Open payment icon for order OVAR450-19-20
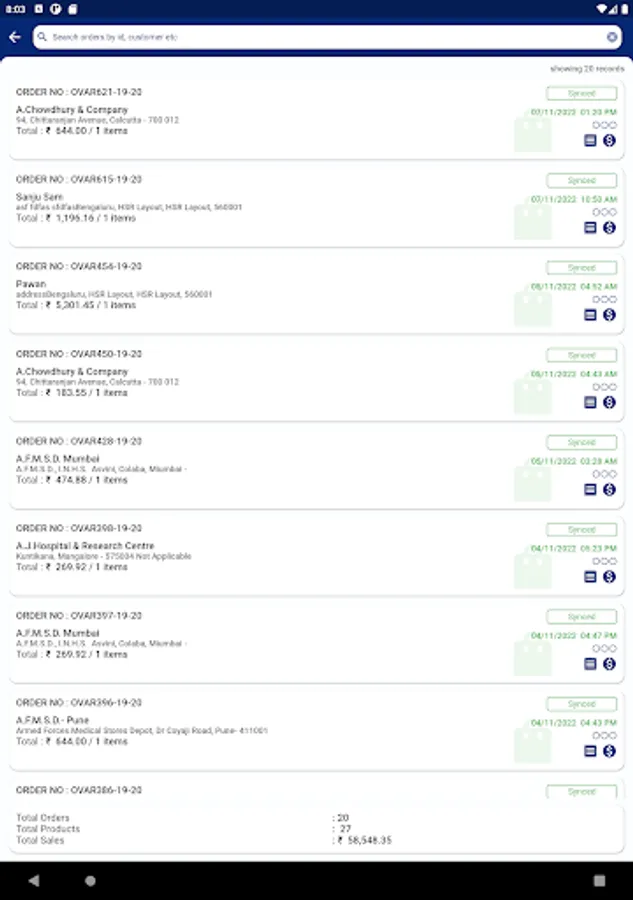 609,402
